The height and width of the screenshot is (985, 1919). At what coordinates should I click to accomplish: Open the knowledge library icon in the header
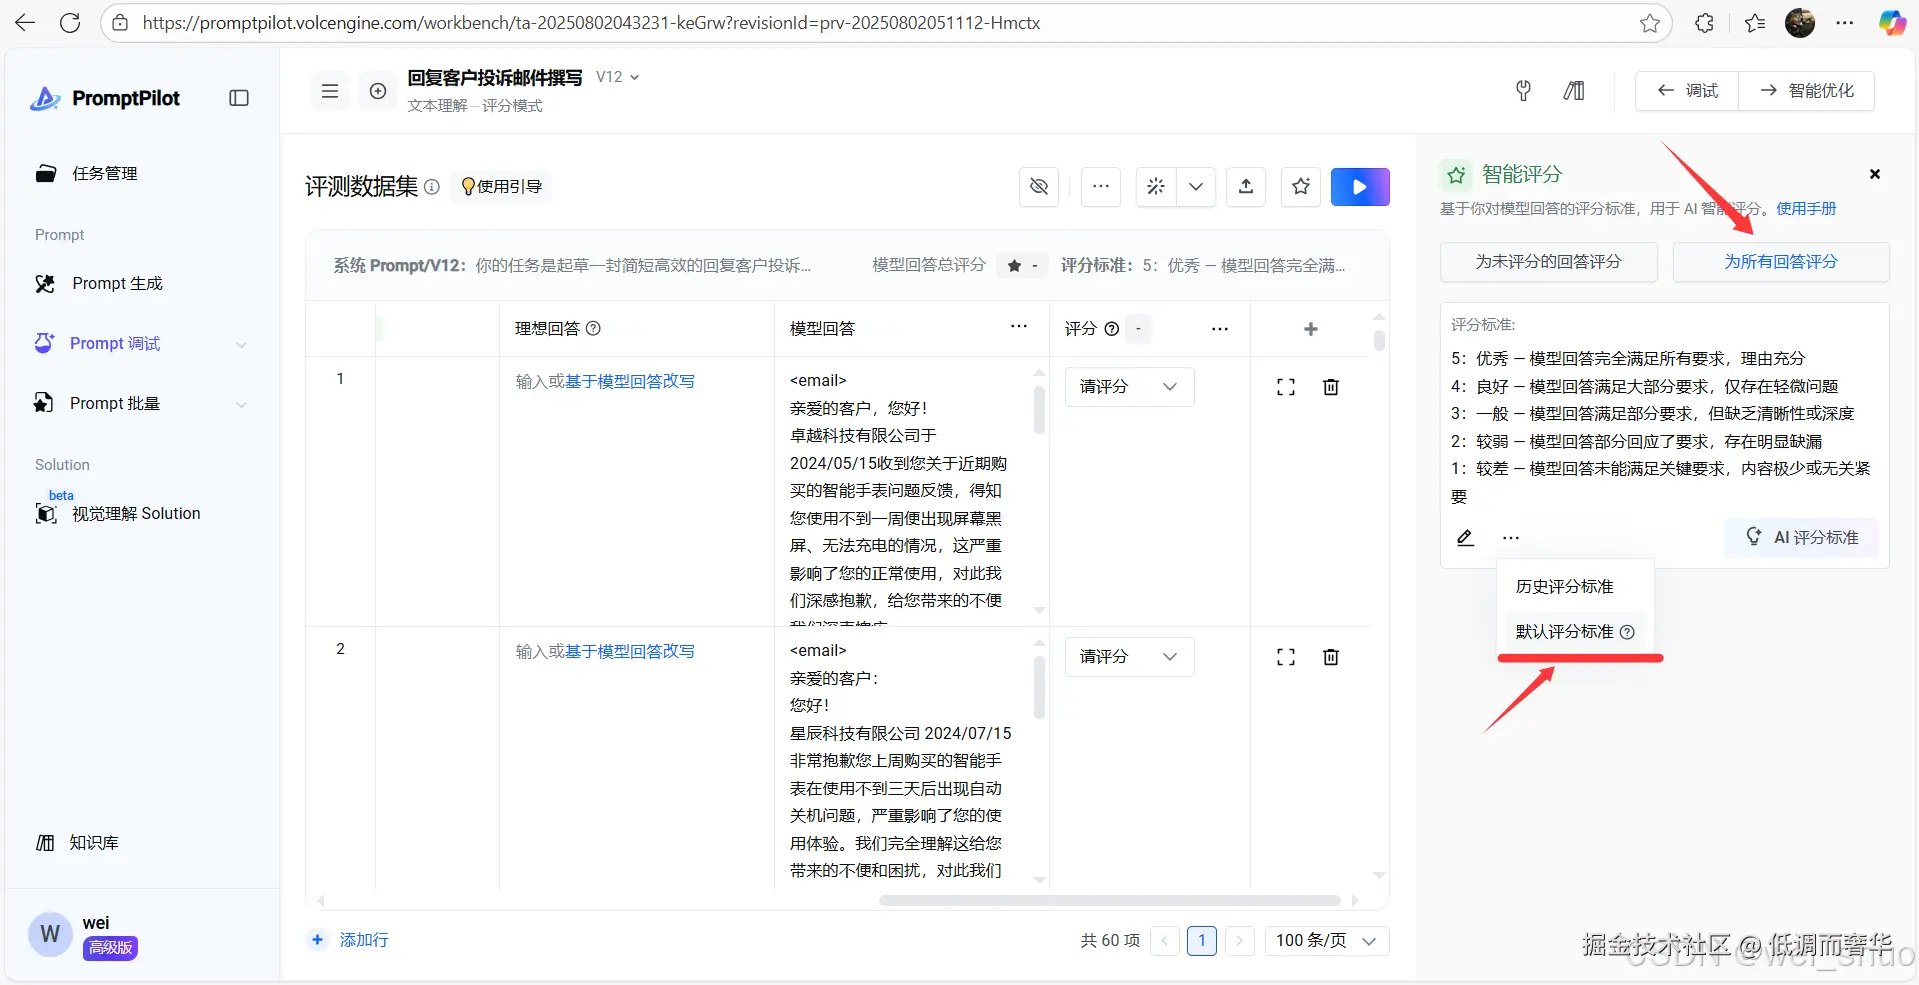pos(1573,91)
